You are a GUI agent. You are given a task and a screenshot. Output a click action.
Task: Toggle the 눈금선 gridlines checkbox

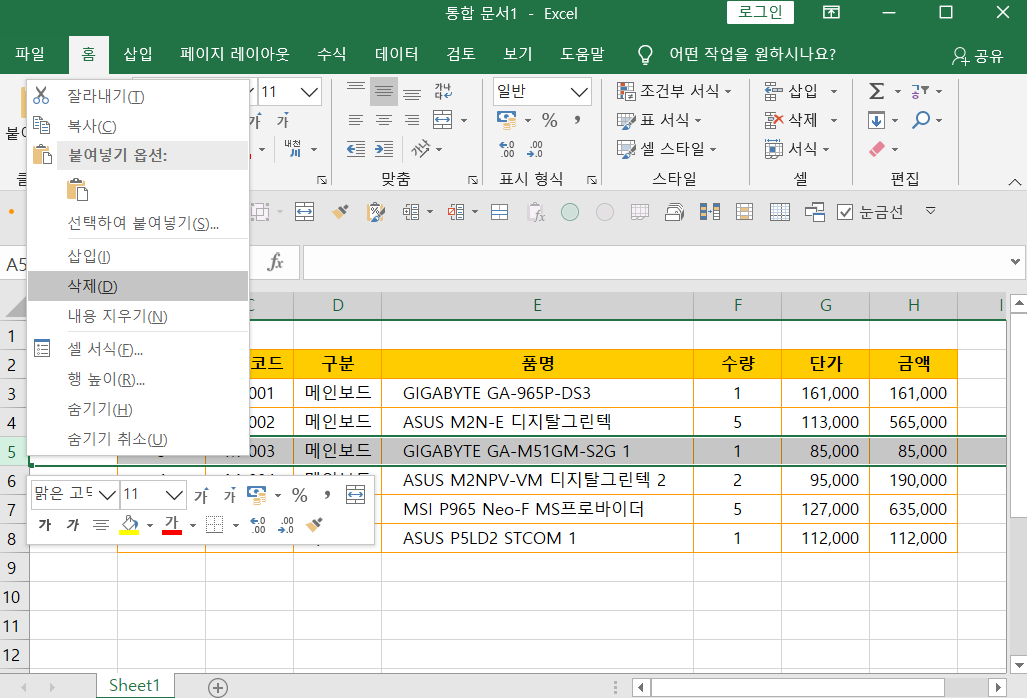tap(845, 212)
